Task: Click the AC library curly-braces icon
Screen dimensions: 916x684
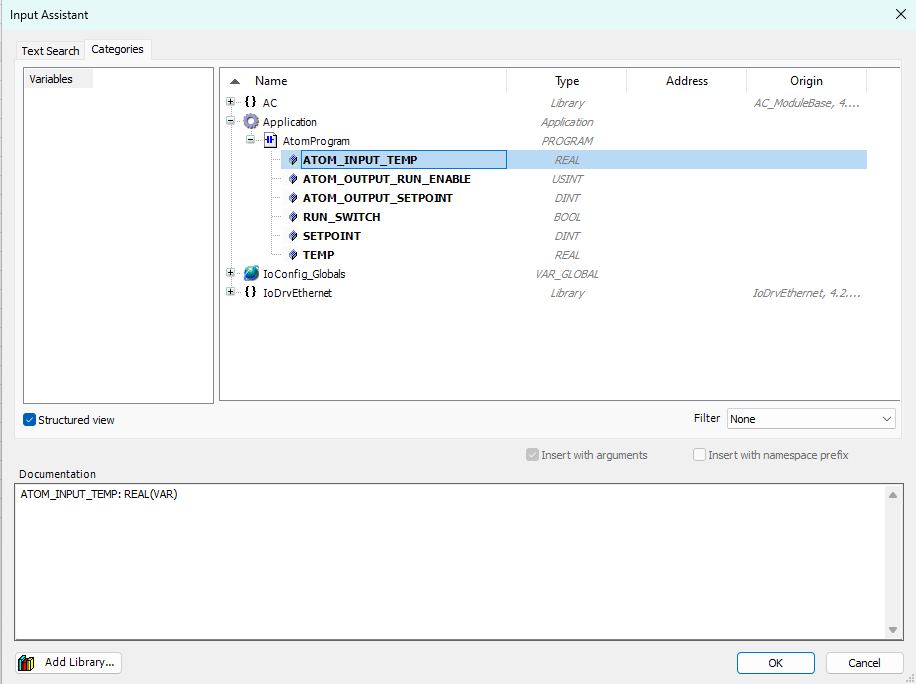Action: click(x=250, y=102)
